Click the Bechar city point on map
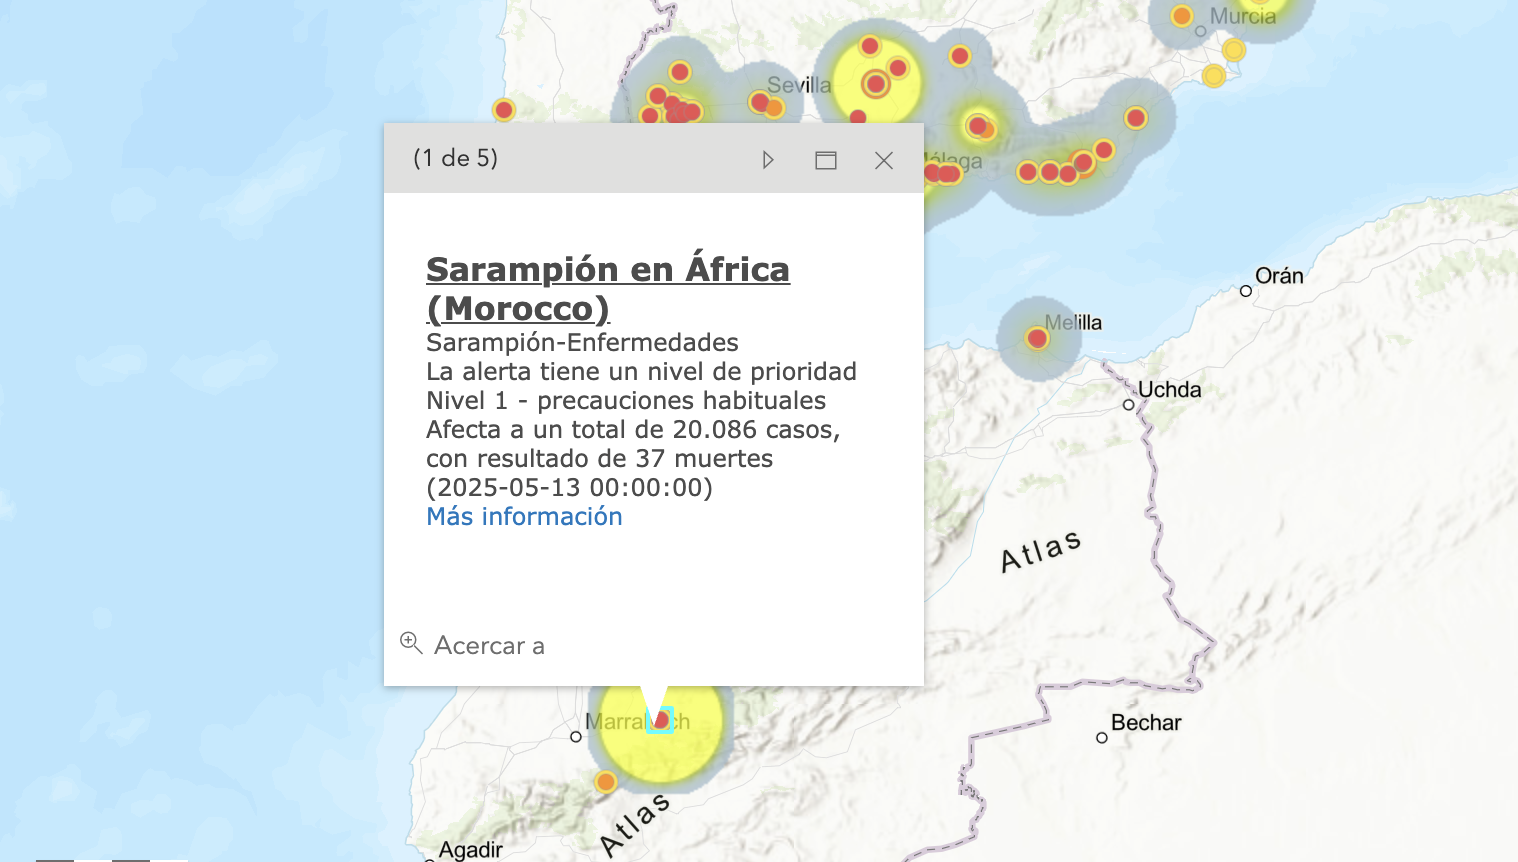Viewport: 1518px width, 862px height. coord(1101,738)
